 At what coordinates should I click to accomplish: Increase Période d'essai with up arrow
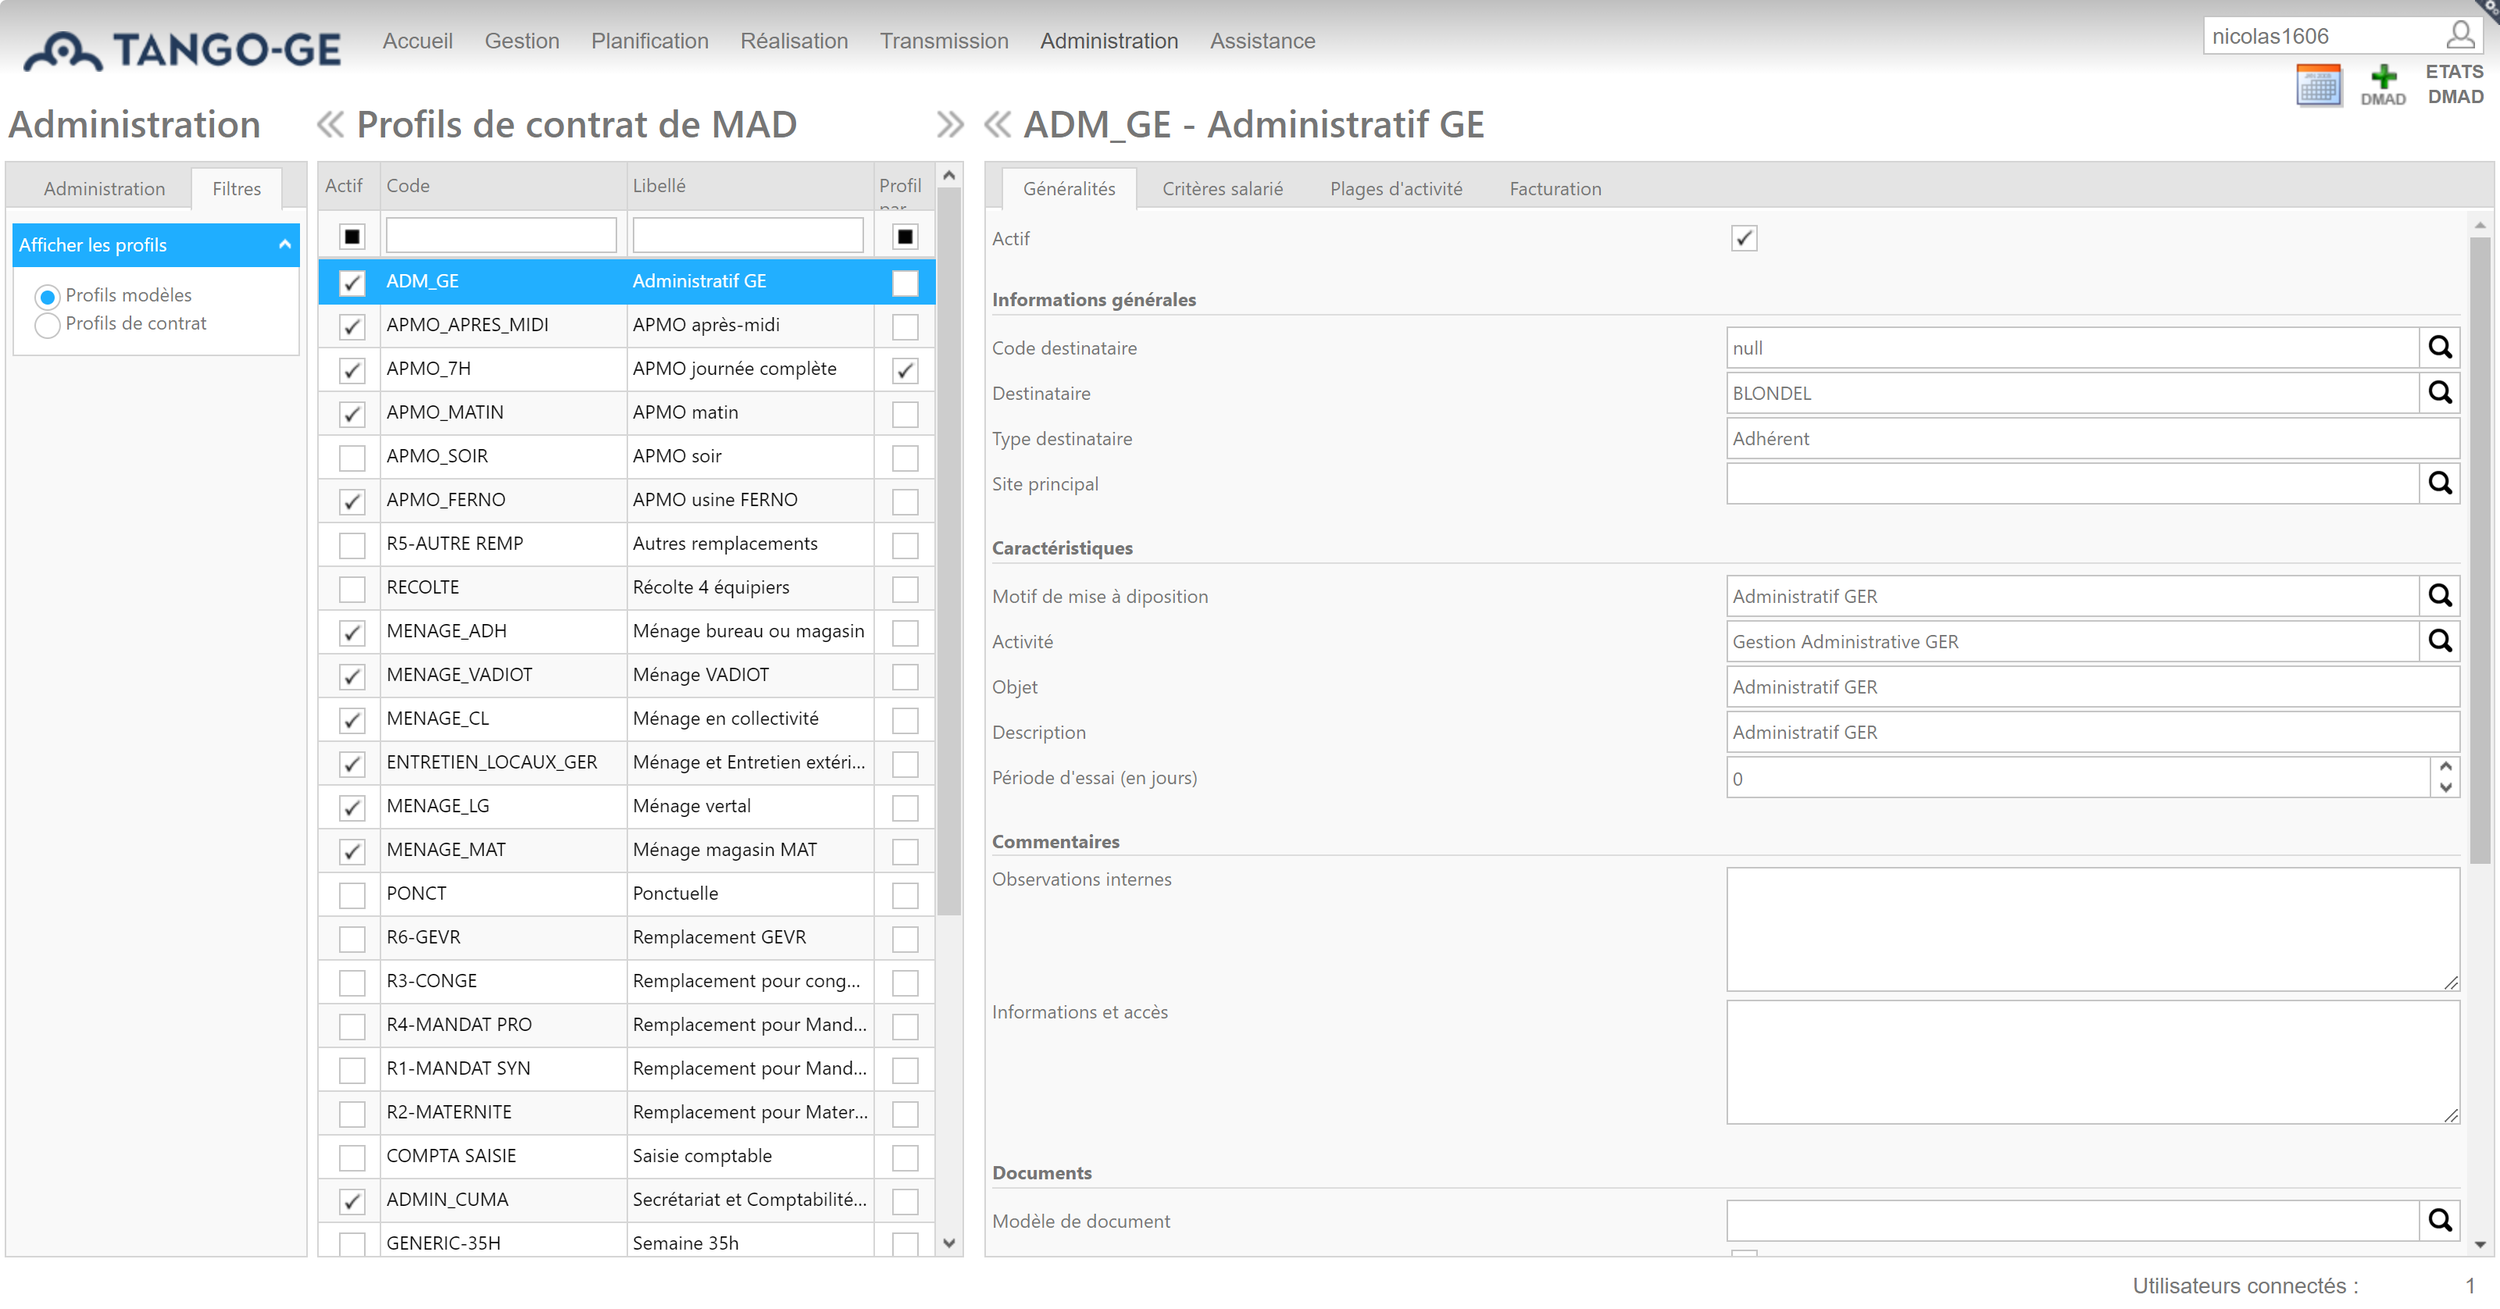click(x=2445, y=767)
